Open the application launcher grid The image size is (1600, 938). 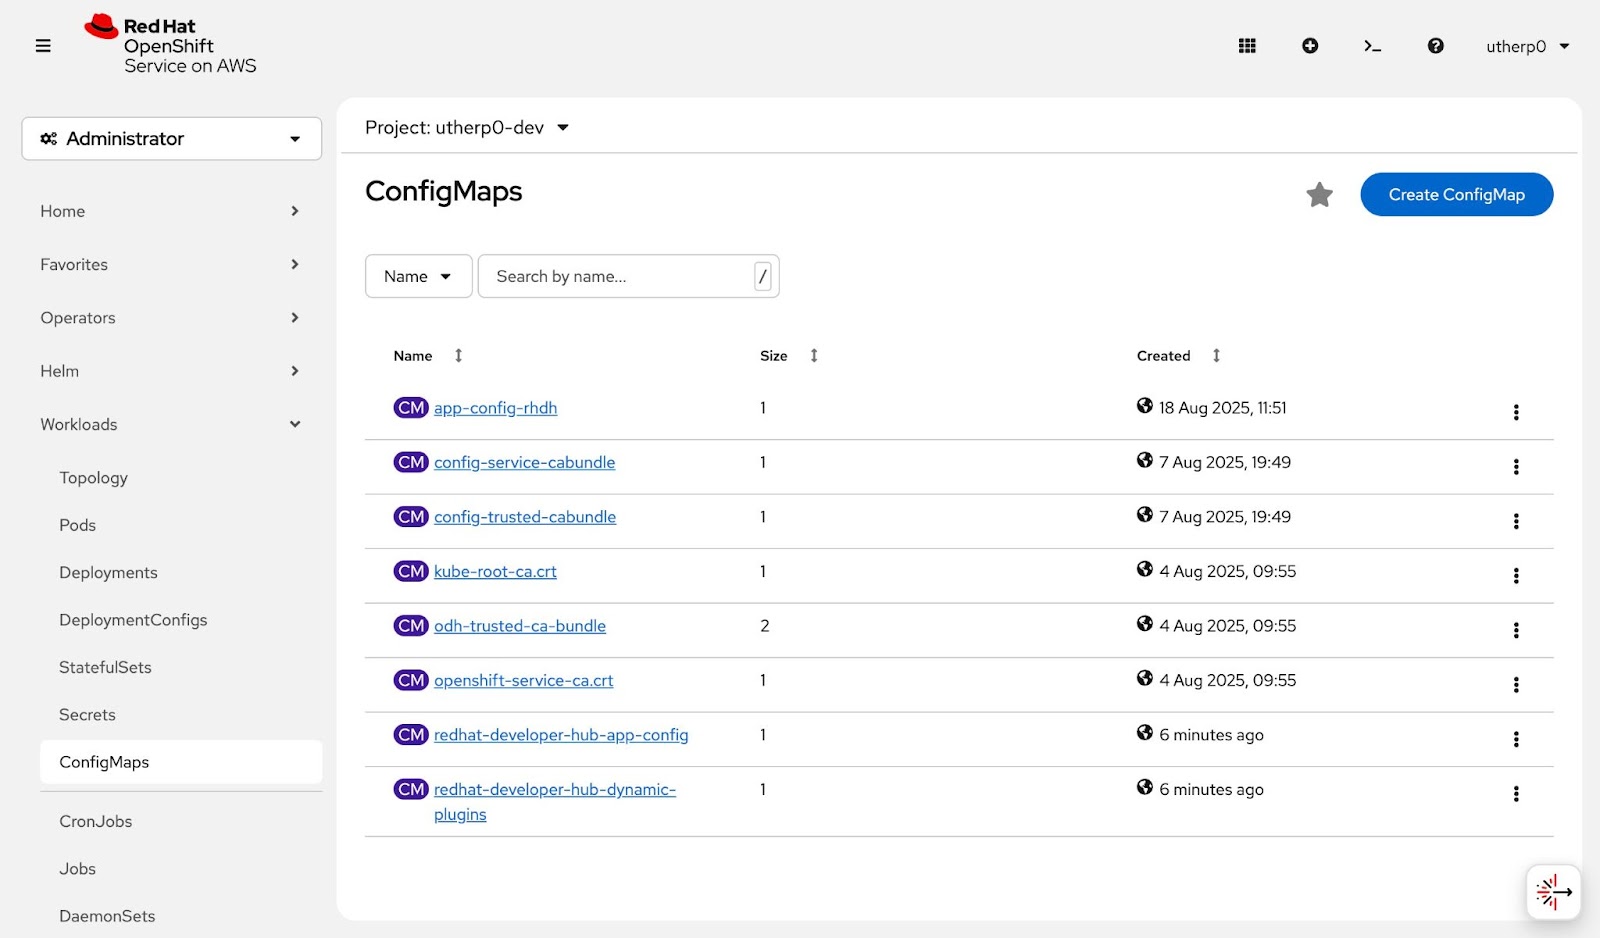pyautogui.click(x=1247, y=46)
